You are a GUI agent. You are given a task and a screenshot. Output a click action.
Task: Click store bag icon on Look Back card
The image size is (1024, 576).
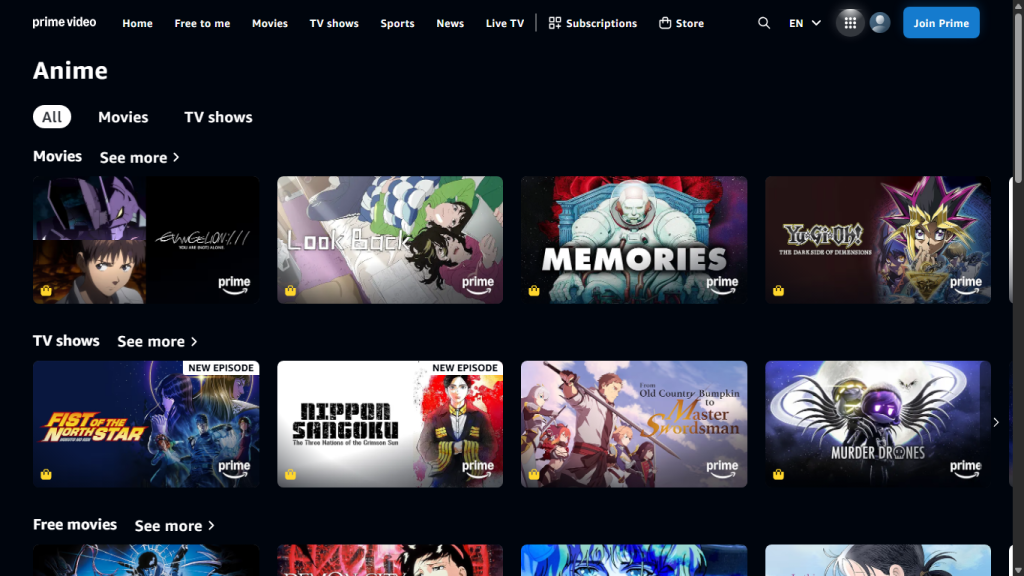click(x=290, y=291)
